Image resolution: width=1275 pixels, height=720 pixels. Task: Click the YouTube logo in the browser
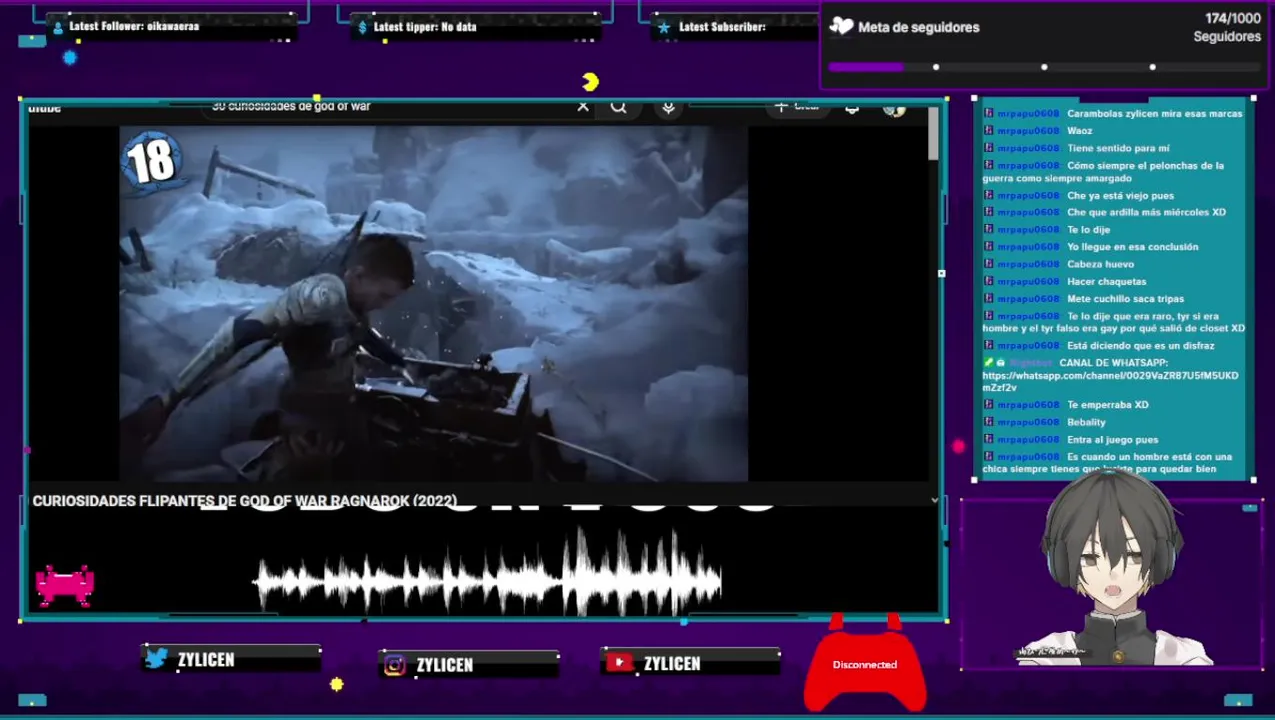[44, 107]
